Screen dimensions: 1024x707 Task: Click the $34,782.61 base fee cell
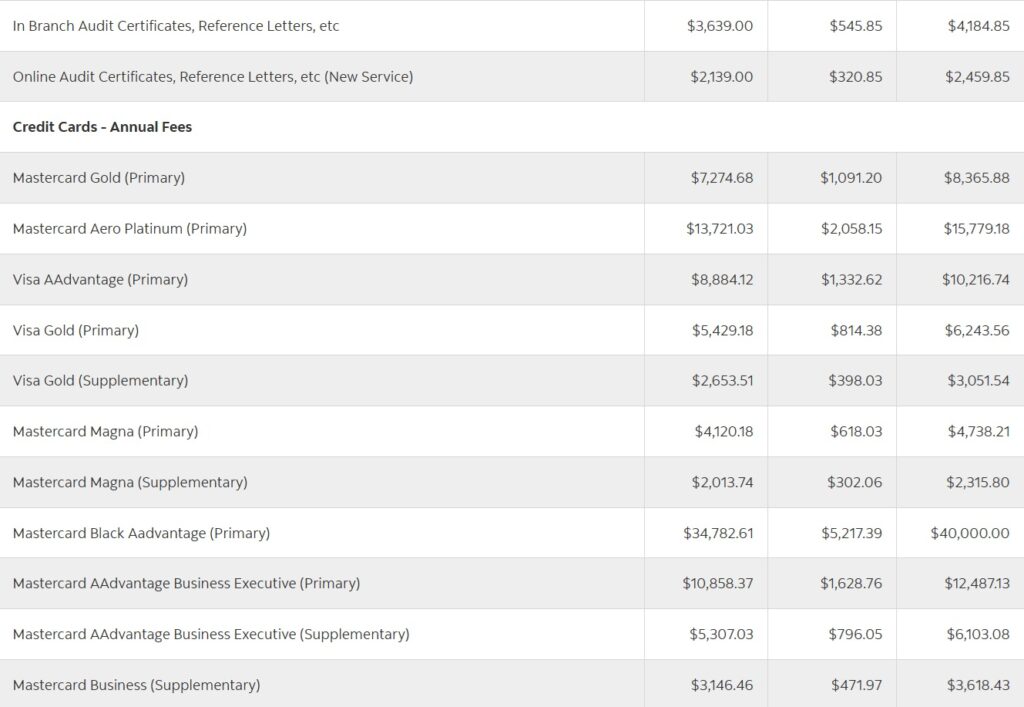[x=718, y=533]
